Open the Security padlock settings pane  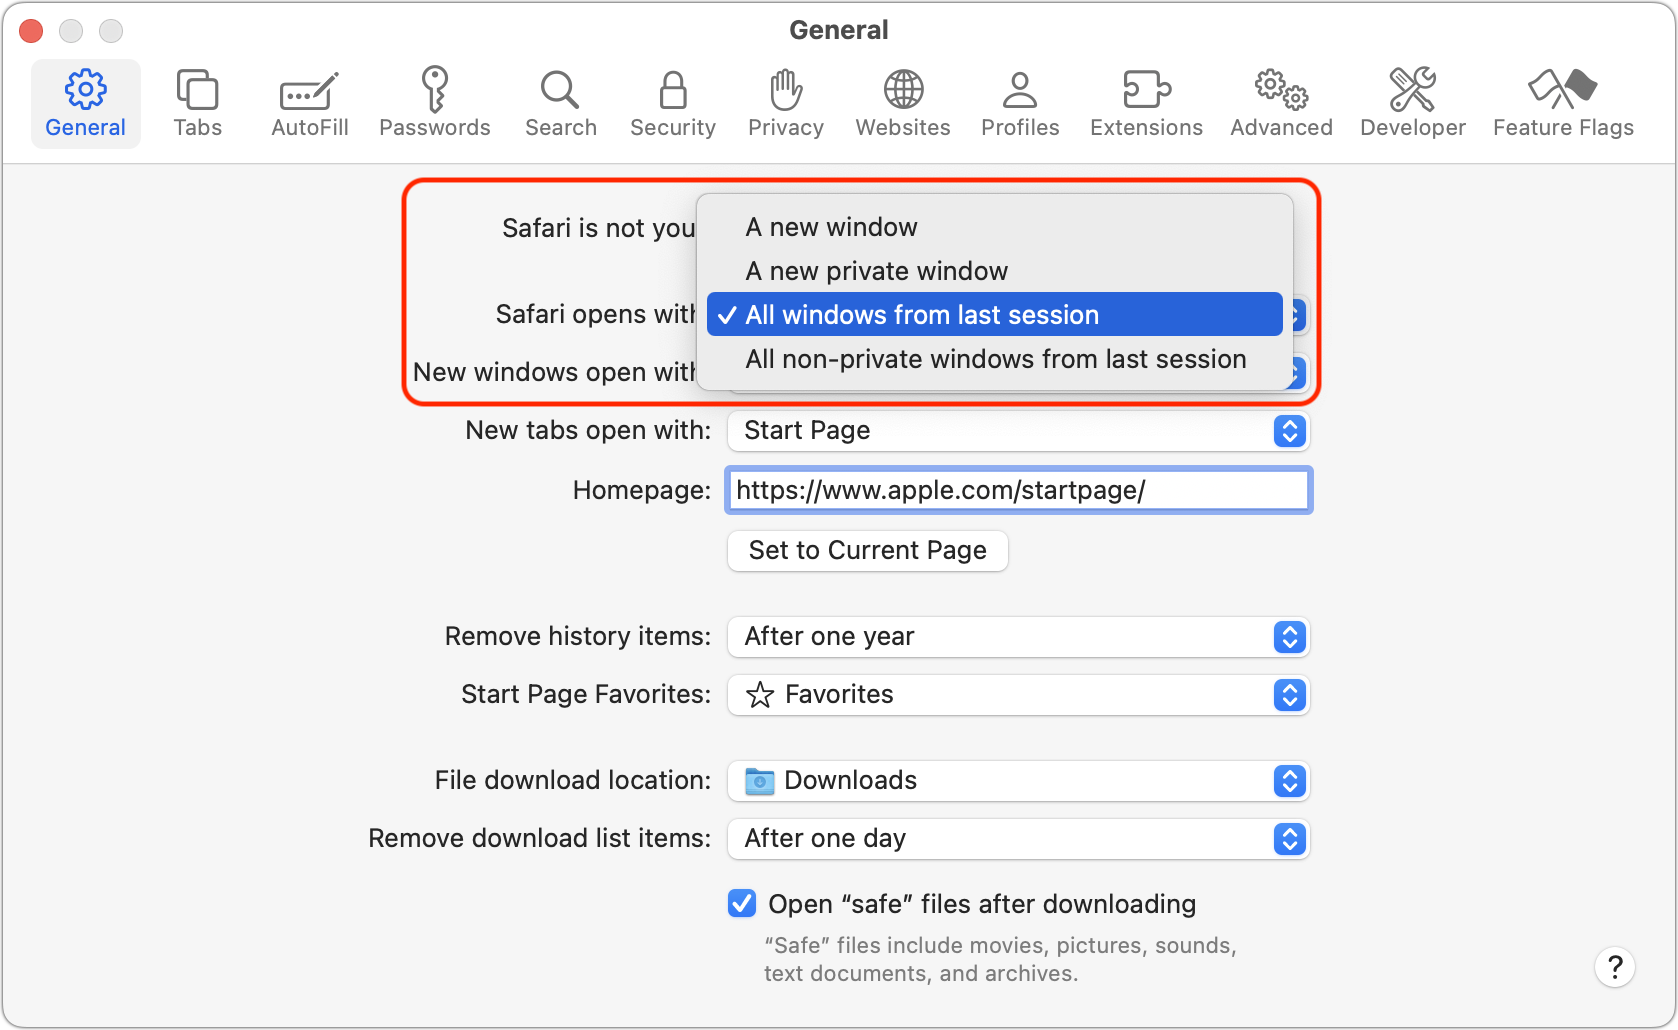click(673, 104)
